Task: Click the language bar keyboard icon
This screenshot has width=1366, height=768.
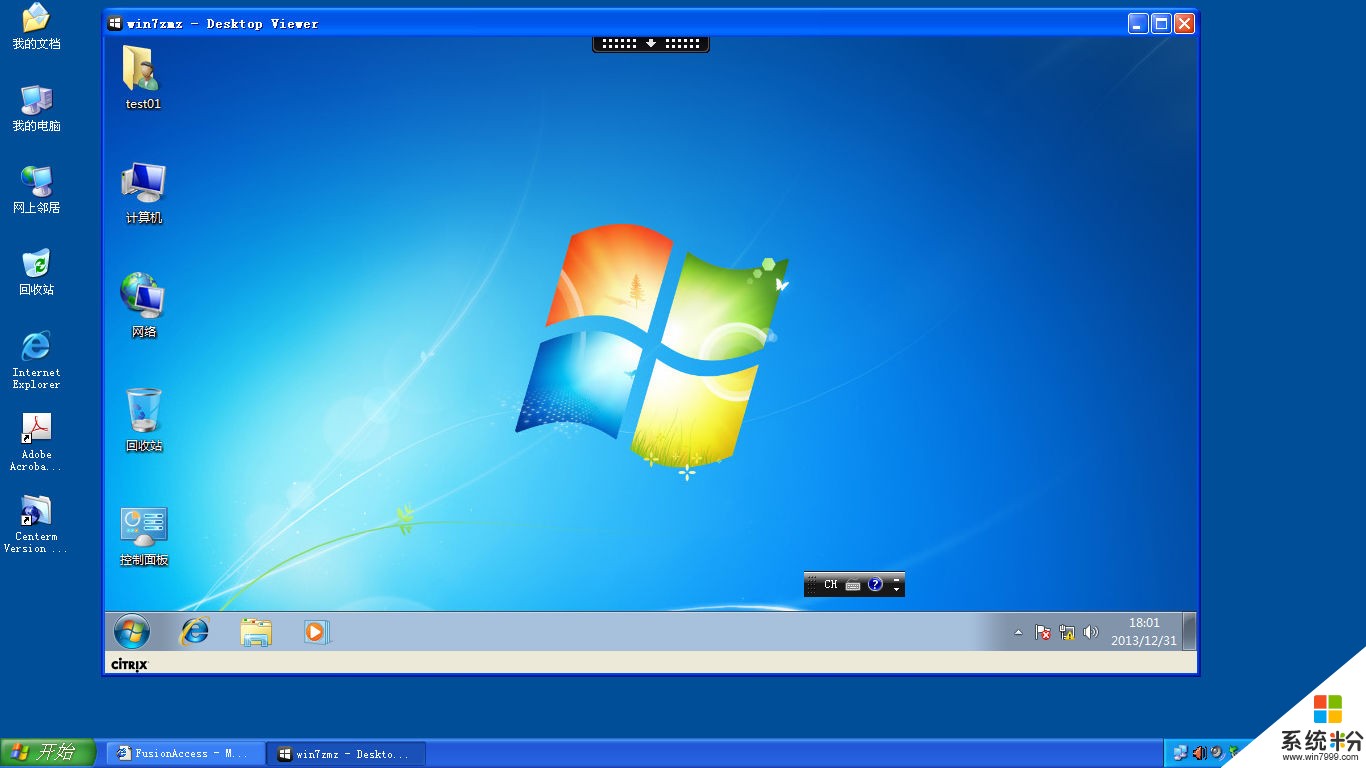Action: (x=853, y=585)
